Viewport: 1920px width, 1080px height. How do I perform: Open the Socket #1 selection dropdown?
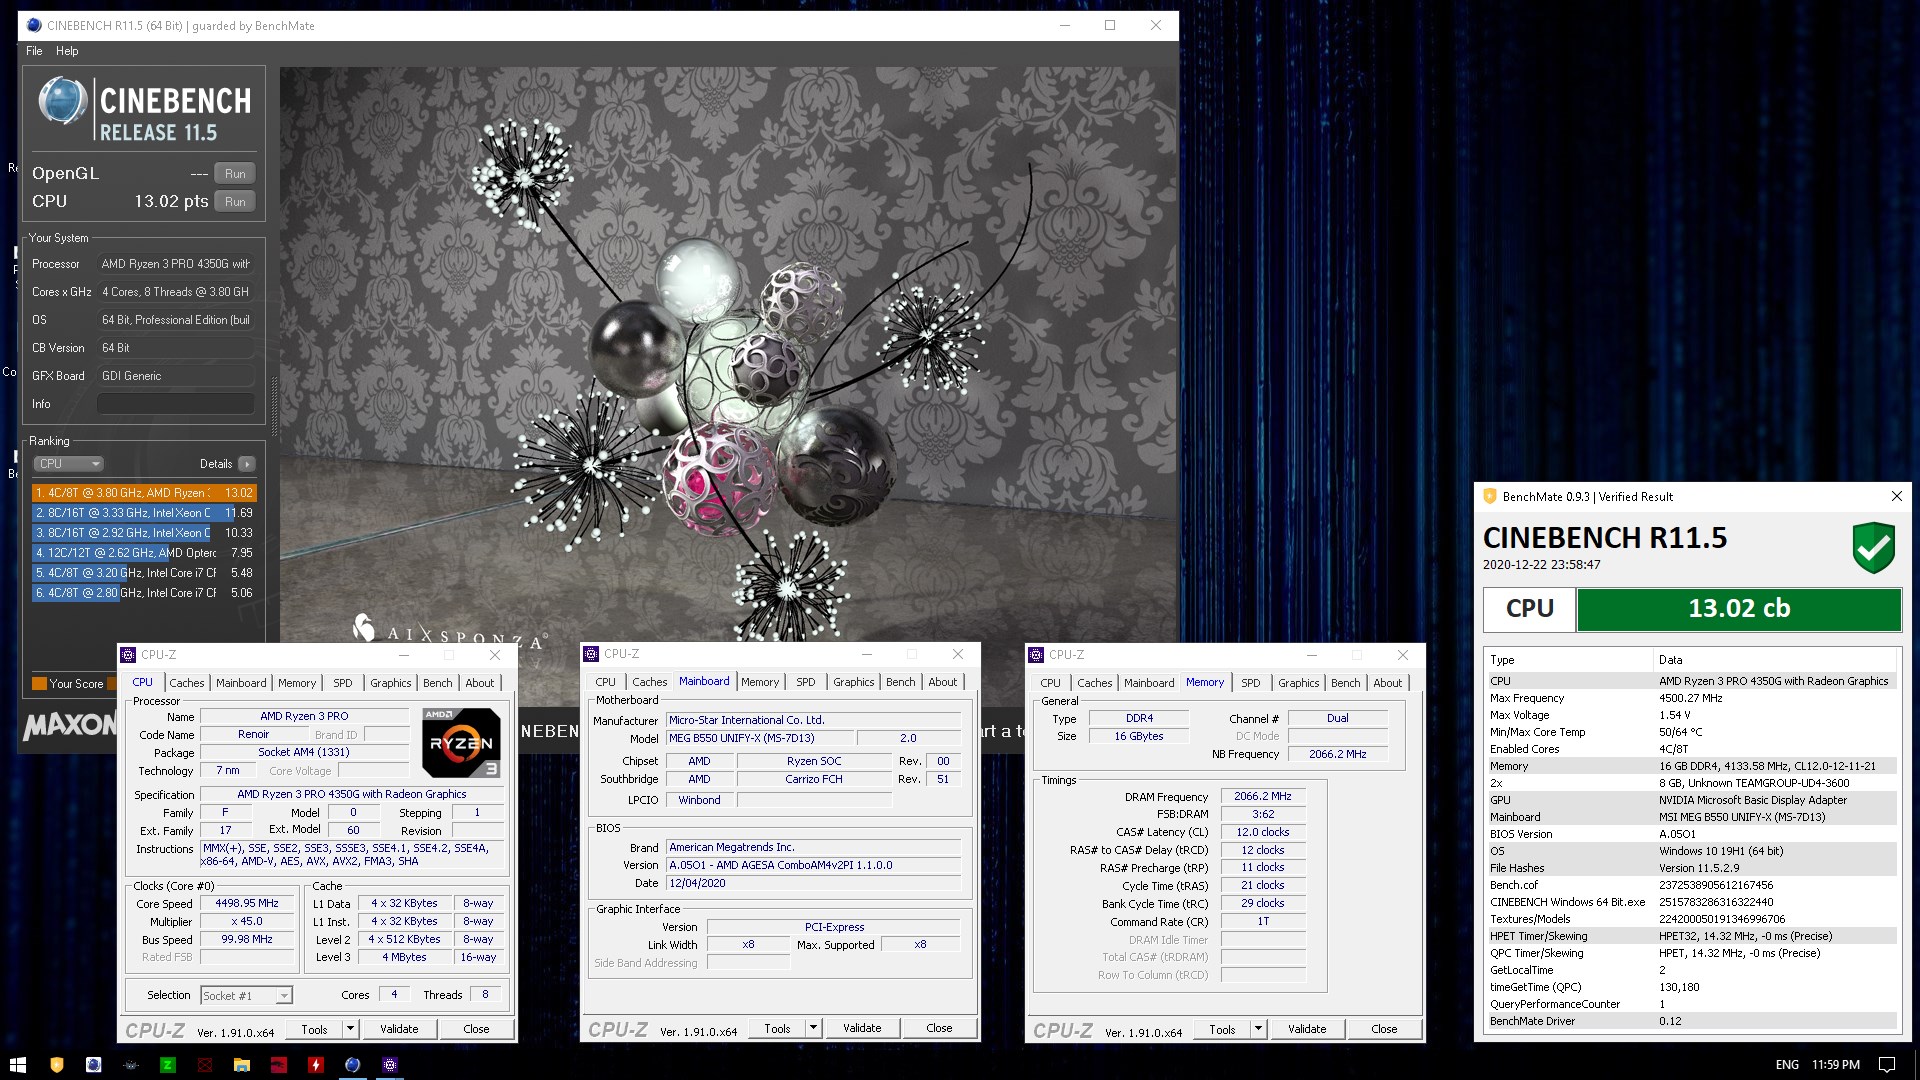pyautogui.click(x=246, y=996)
